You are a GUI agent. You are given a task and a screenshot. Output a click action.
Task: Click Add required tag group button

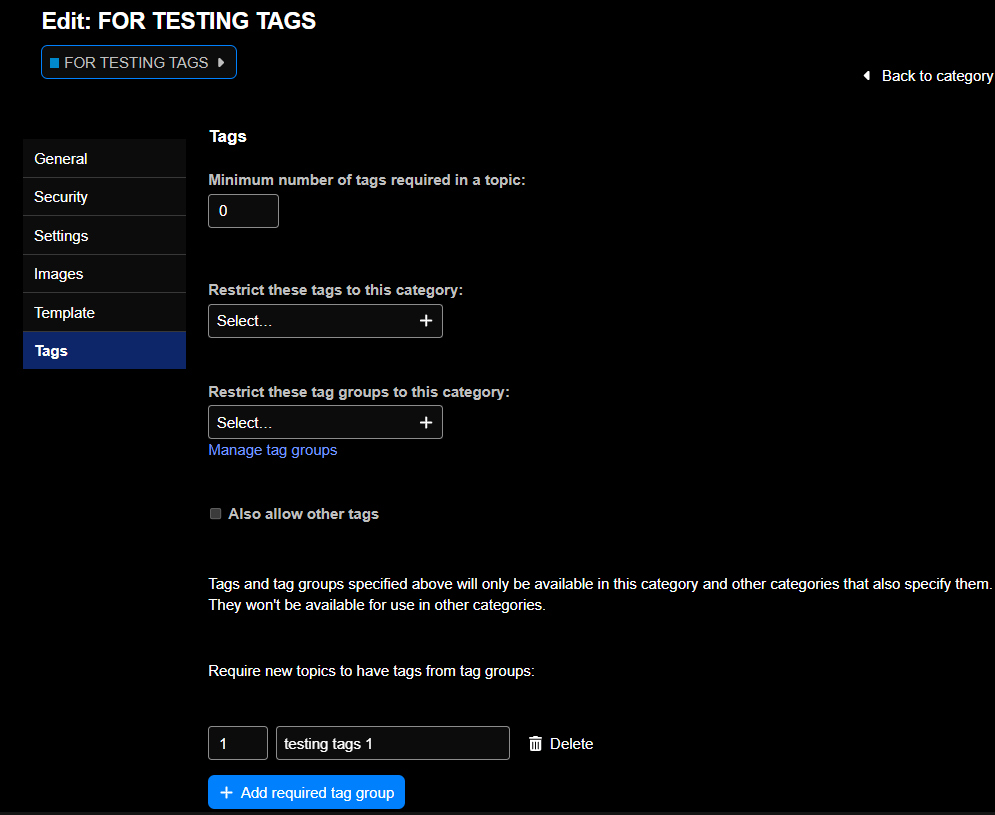point(306,792)
